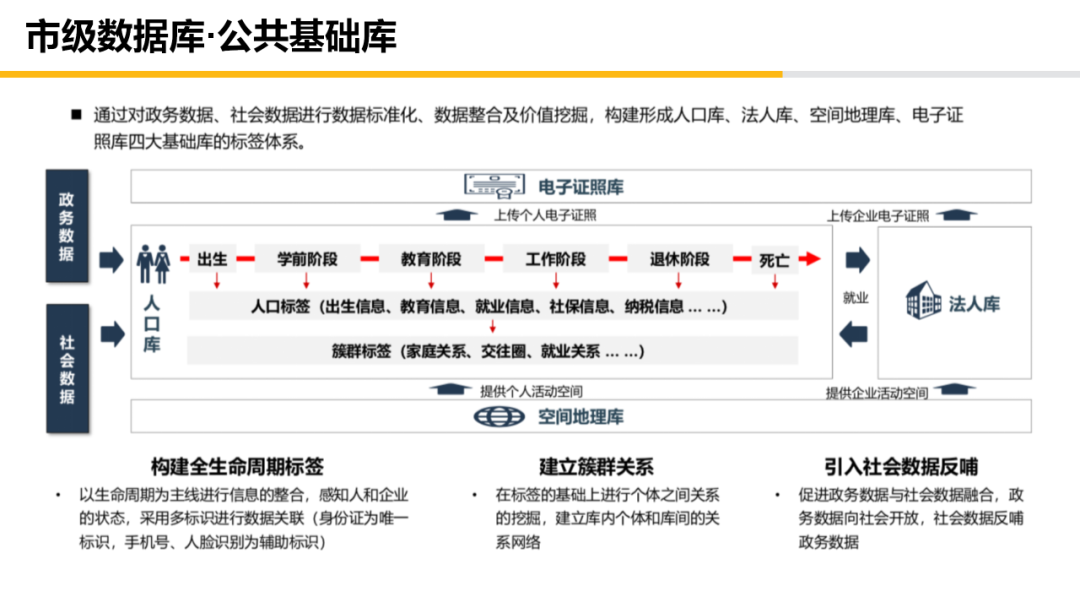Screen dimensions: 1080x608
Task: Click the small red arrow below 教育阶段
Action: click(431, 280)
